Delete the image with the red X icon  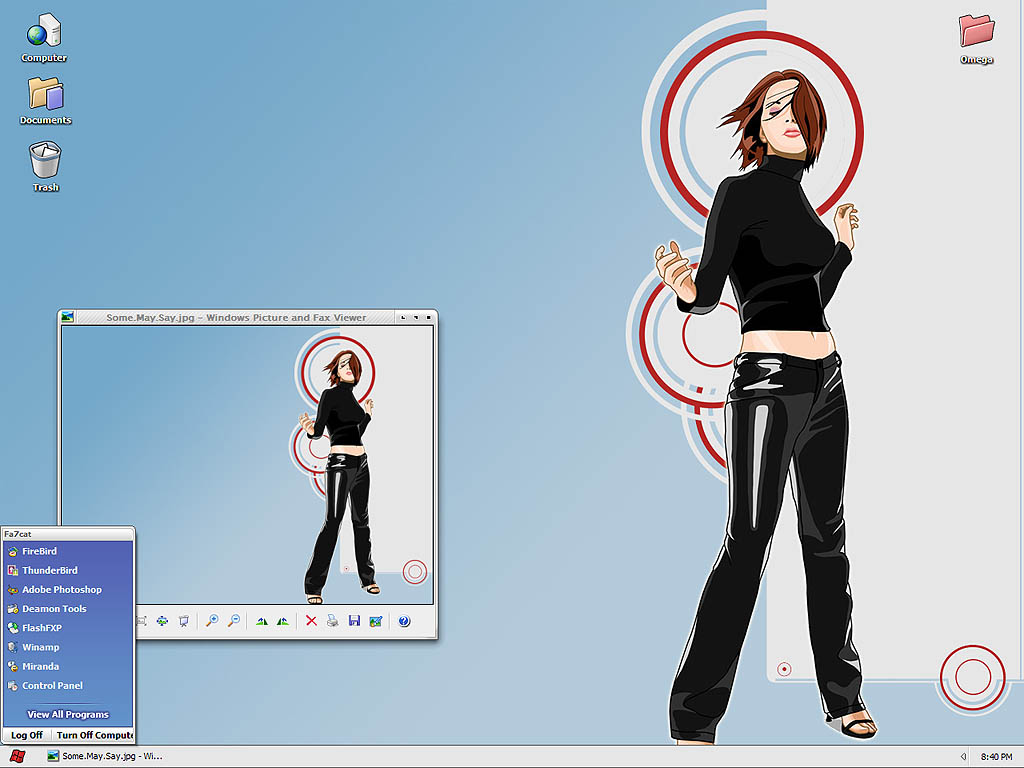[x=311, y=621]
